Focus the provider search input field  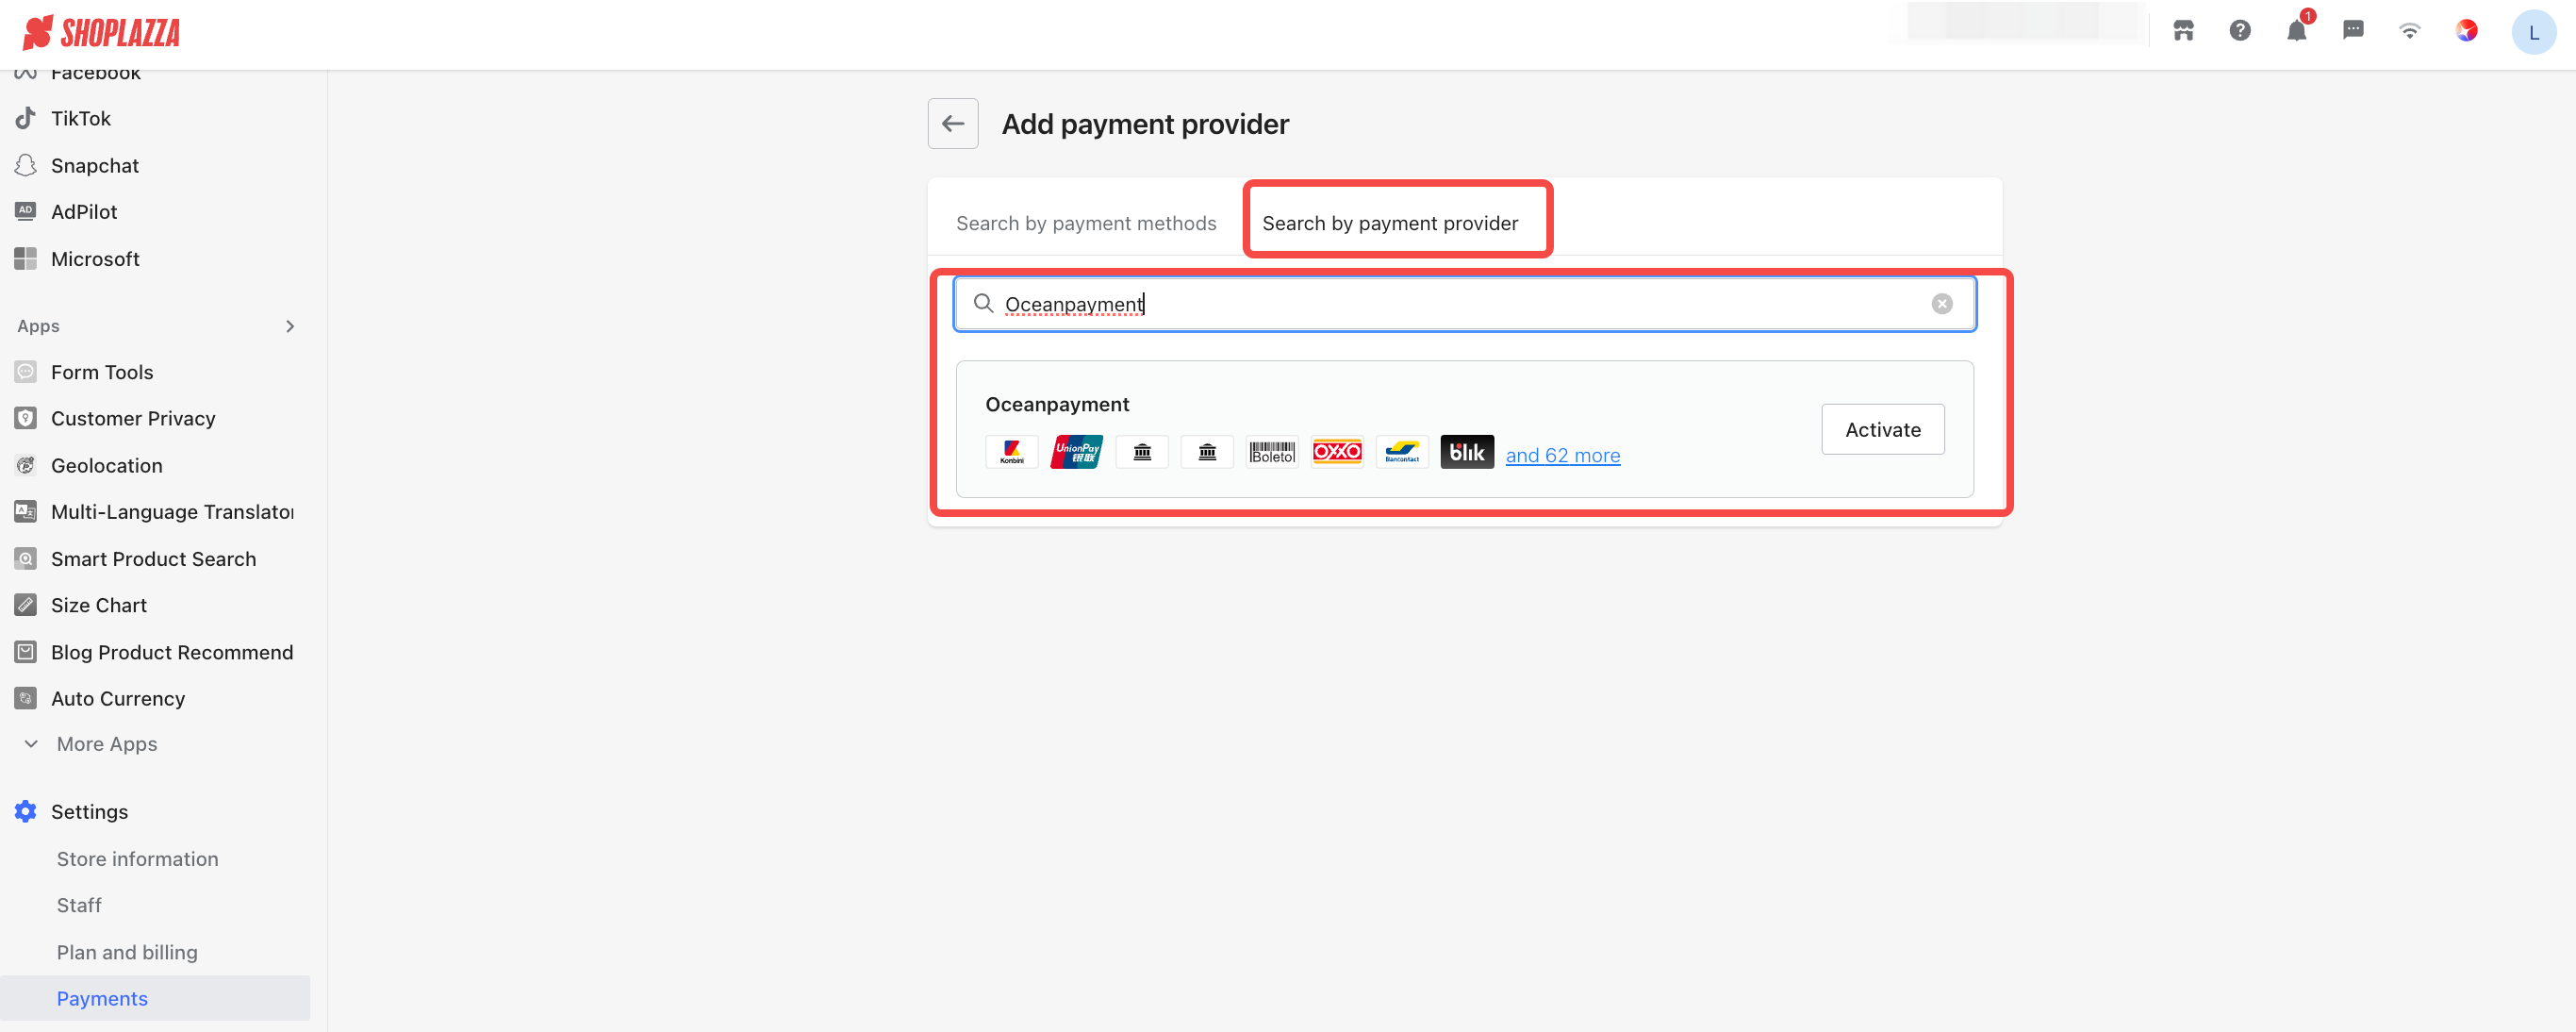click(1465, 304)
